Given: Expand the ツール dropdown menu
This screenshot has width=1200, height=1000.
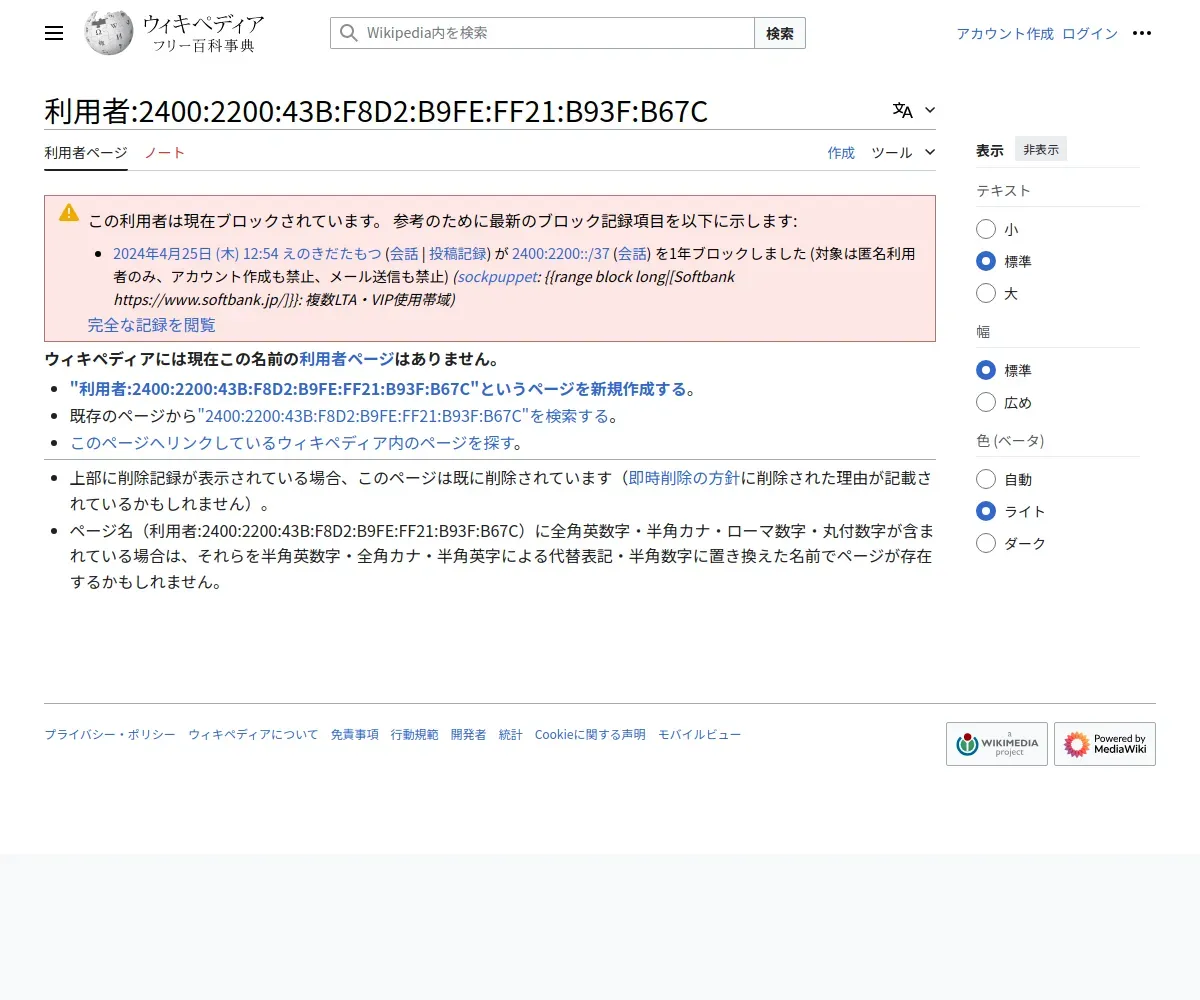Looking at the screenshot, I should point(903,153).
